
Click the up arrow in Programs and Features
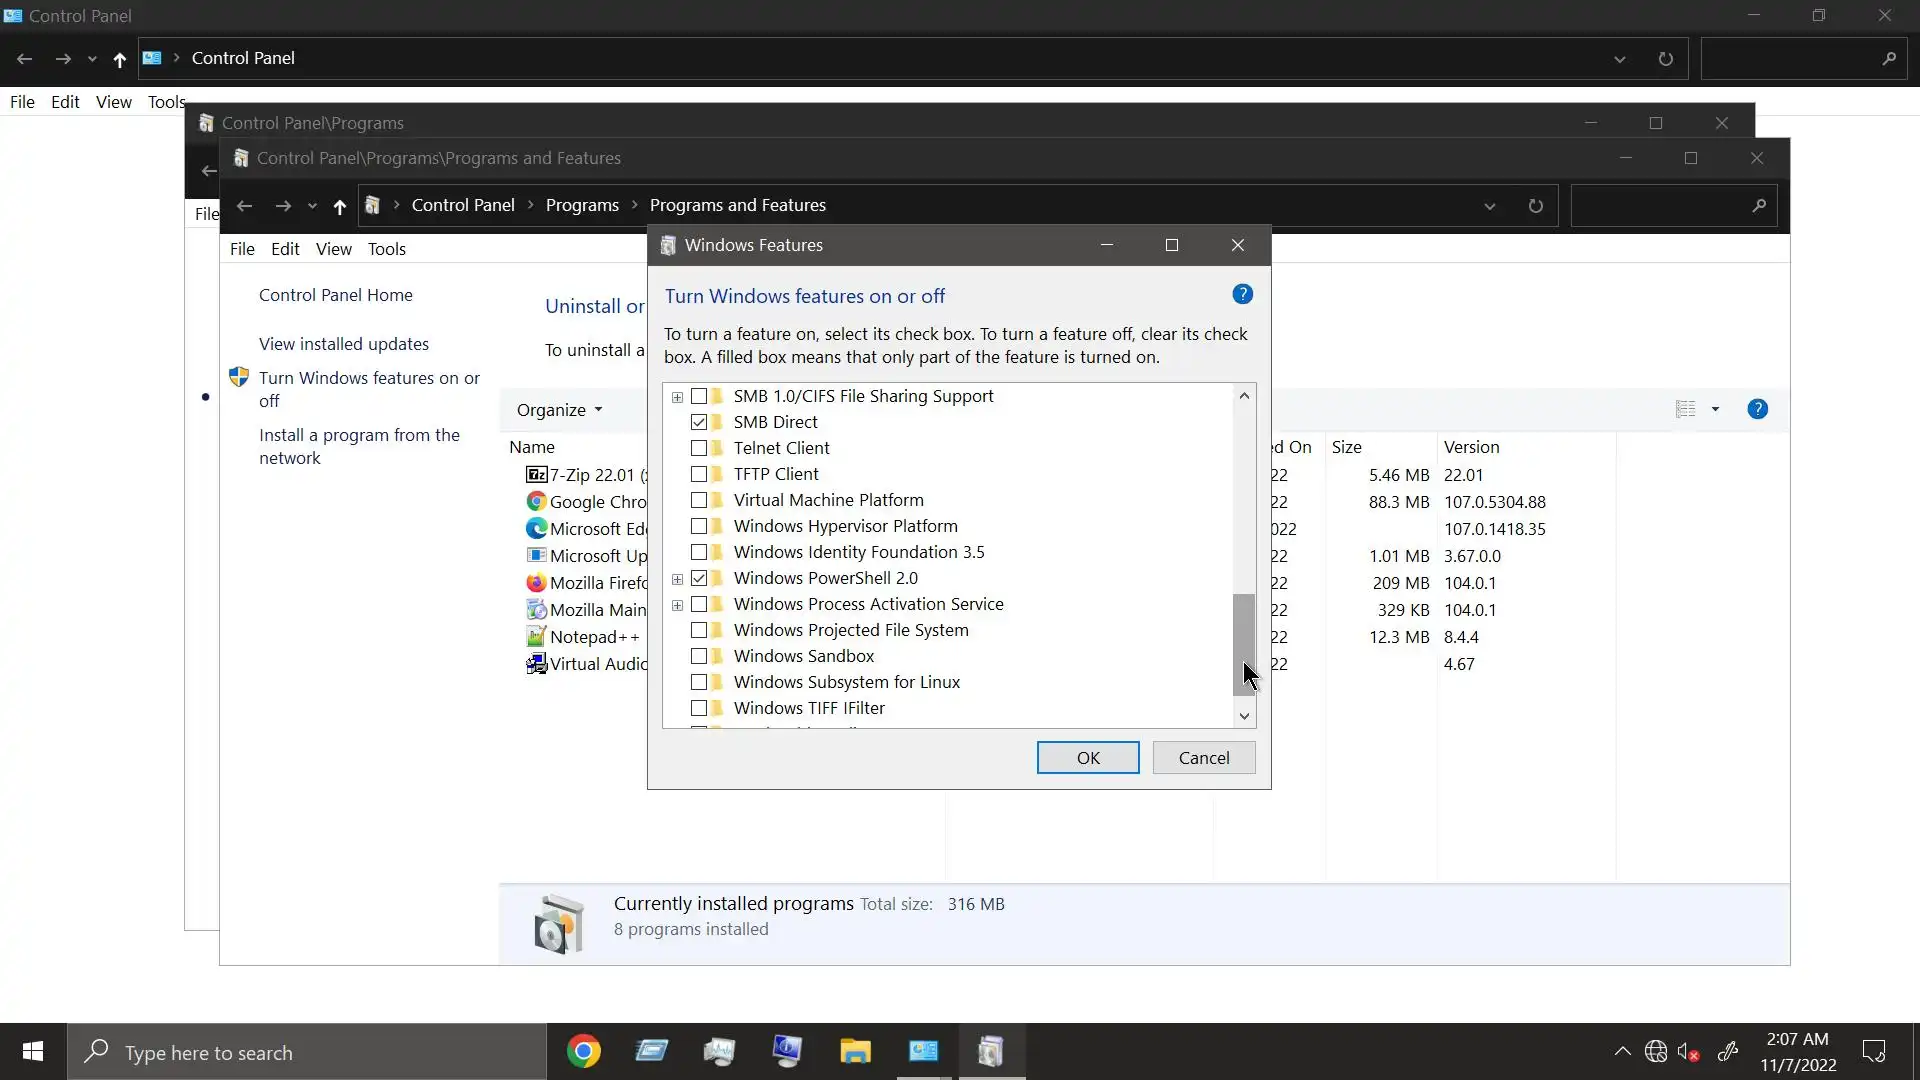coord(340,206)
